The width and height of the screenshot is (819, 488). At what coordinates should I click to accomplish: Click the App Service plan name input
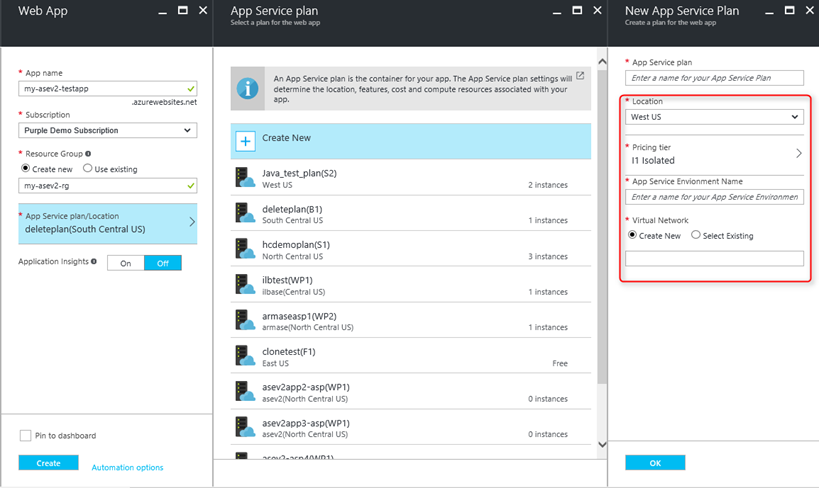coord(714,78)
